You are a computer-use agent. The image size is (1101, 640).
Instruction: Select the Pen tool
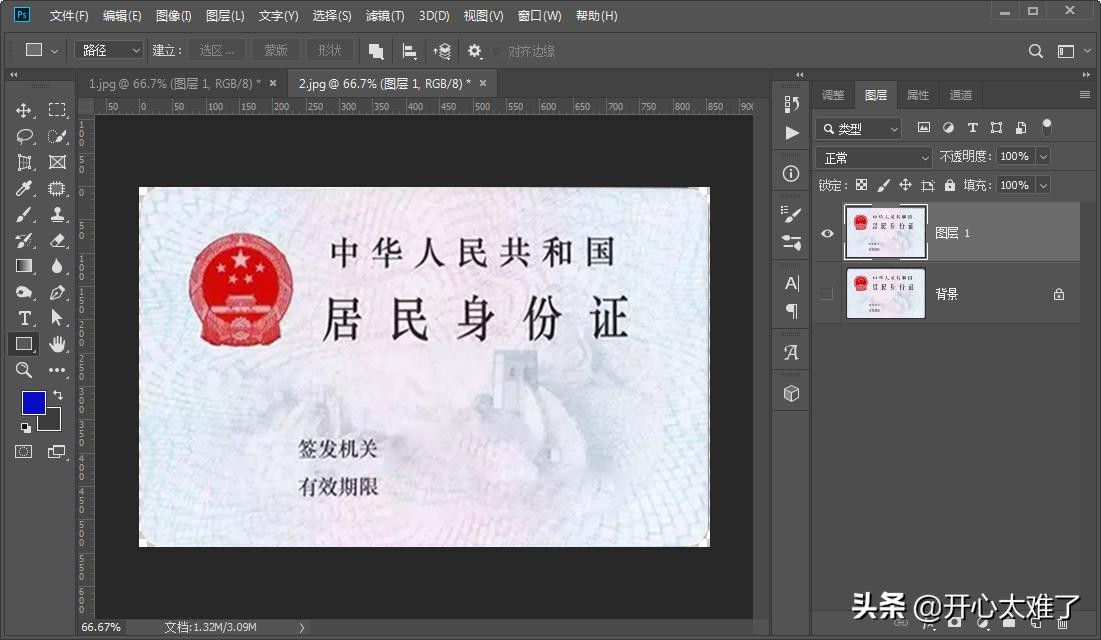(57, 292)
